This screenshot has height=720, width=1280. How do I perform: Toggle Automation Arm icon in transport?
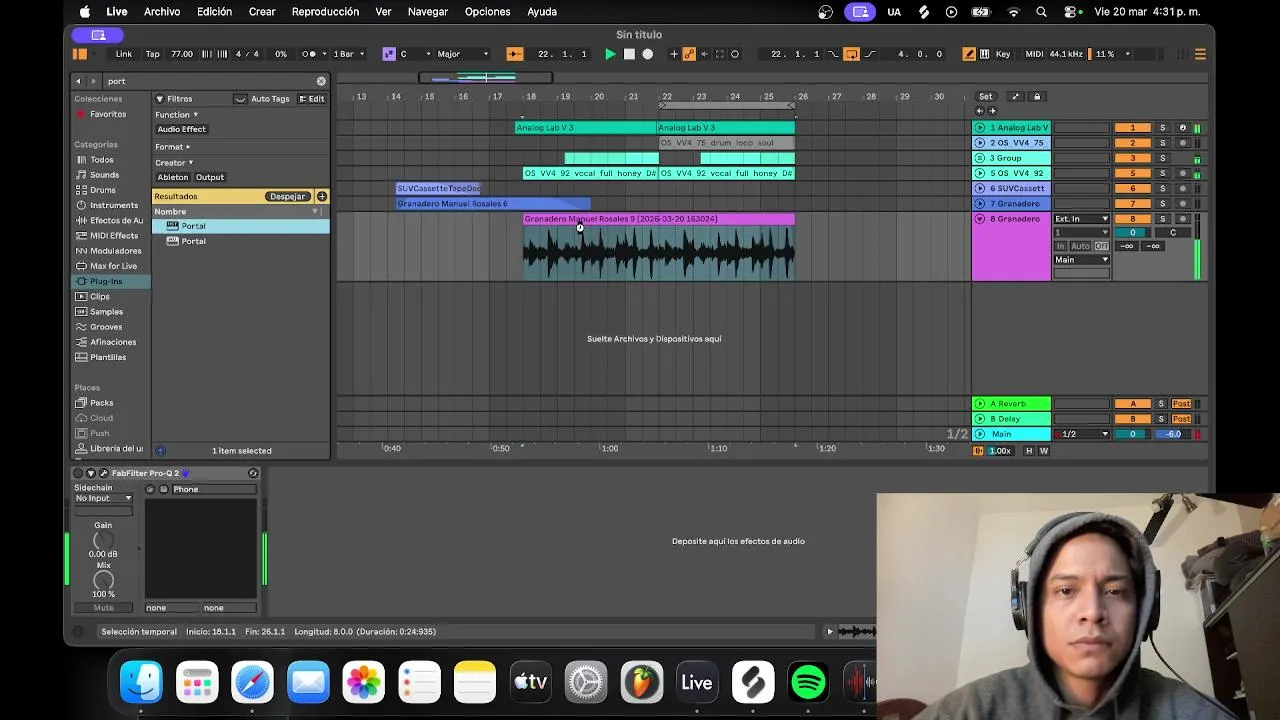tap(689, 54)
